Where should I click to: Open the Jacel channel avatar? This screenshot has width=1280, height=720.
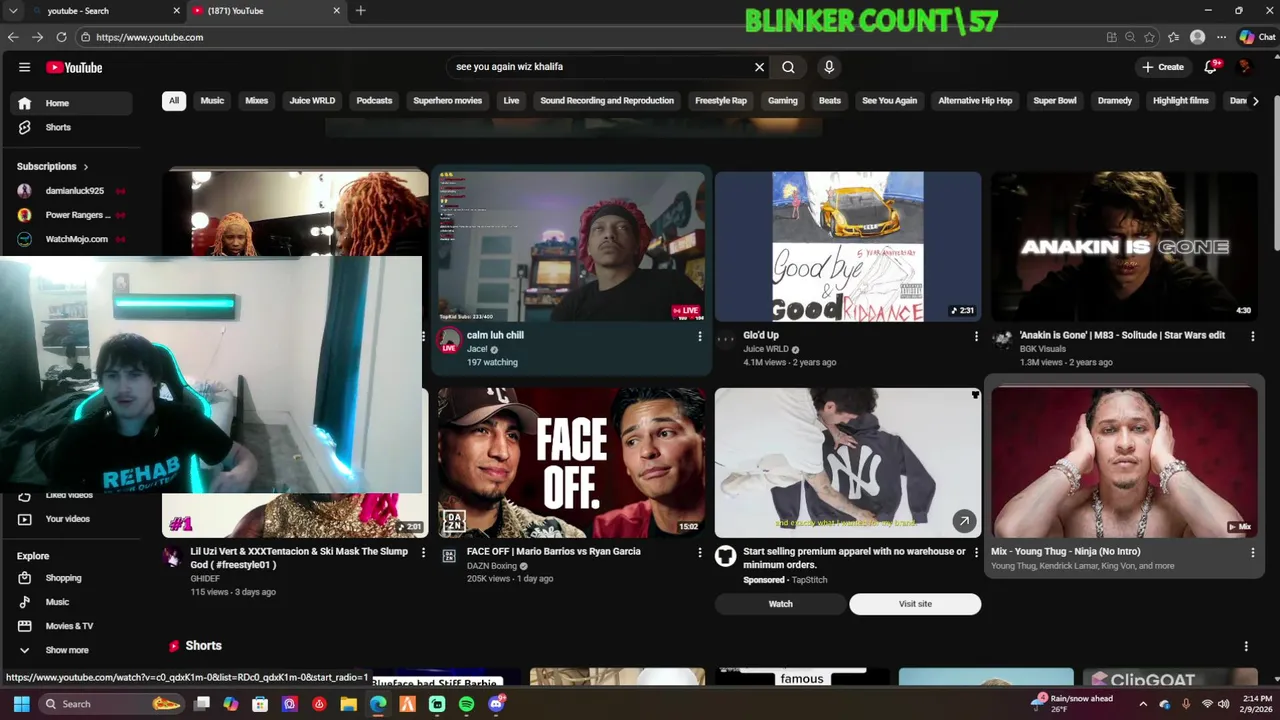point(449,341)
